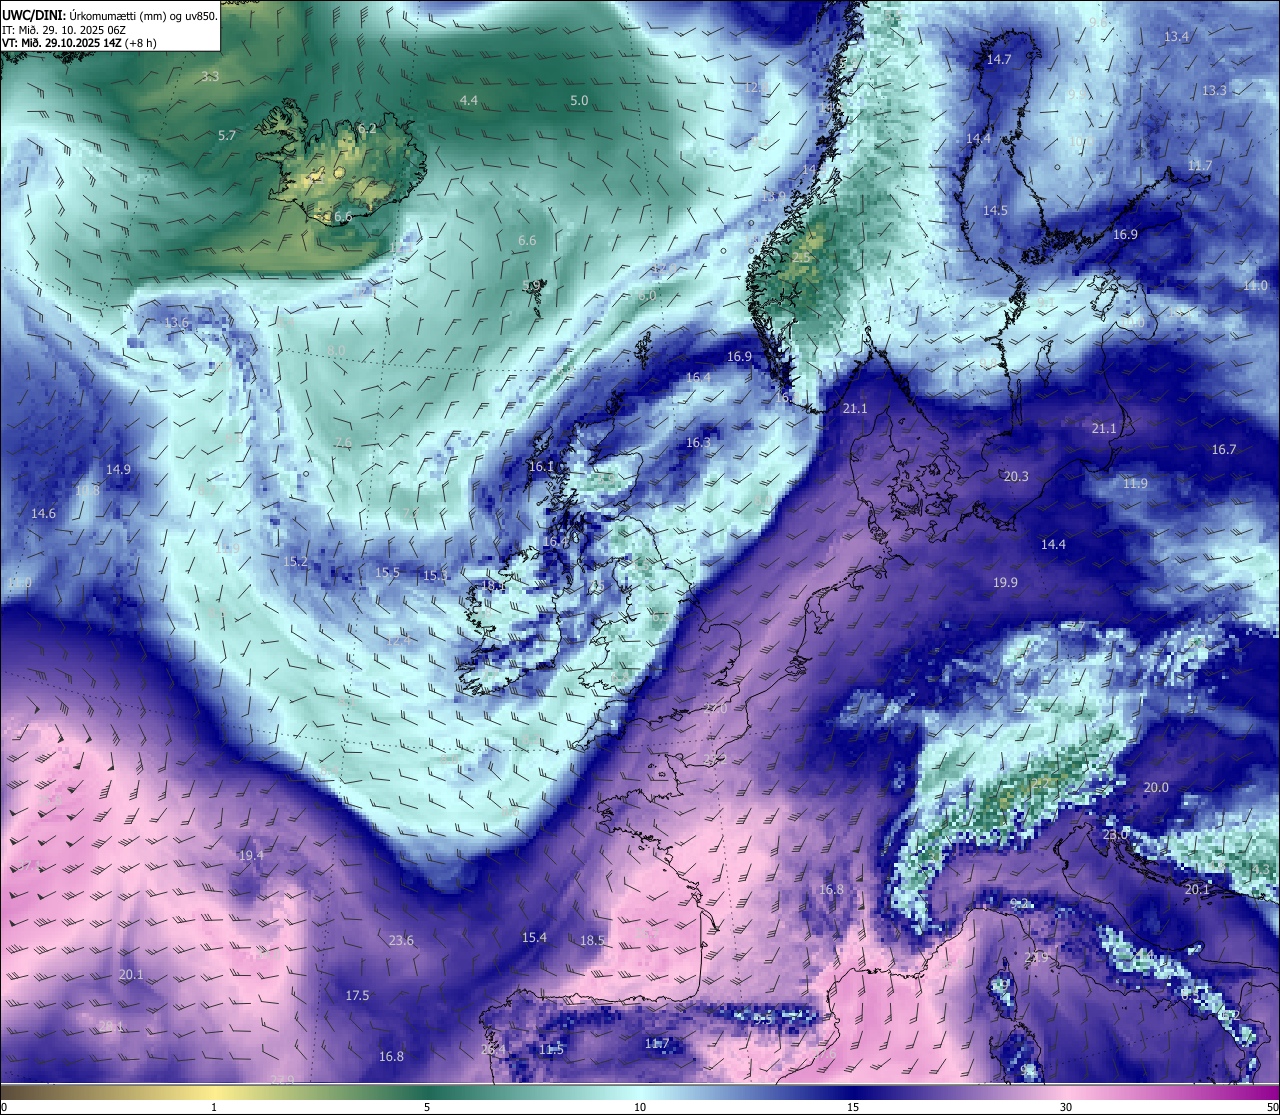Click the UWC/DINI Úrkomumætti title line

click(x=110, y=16)
